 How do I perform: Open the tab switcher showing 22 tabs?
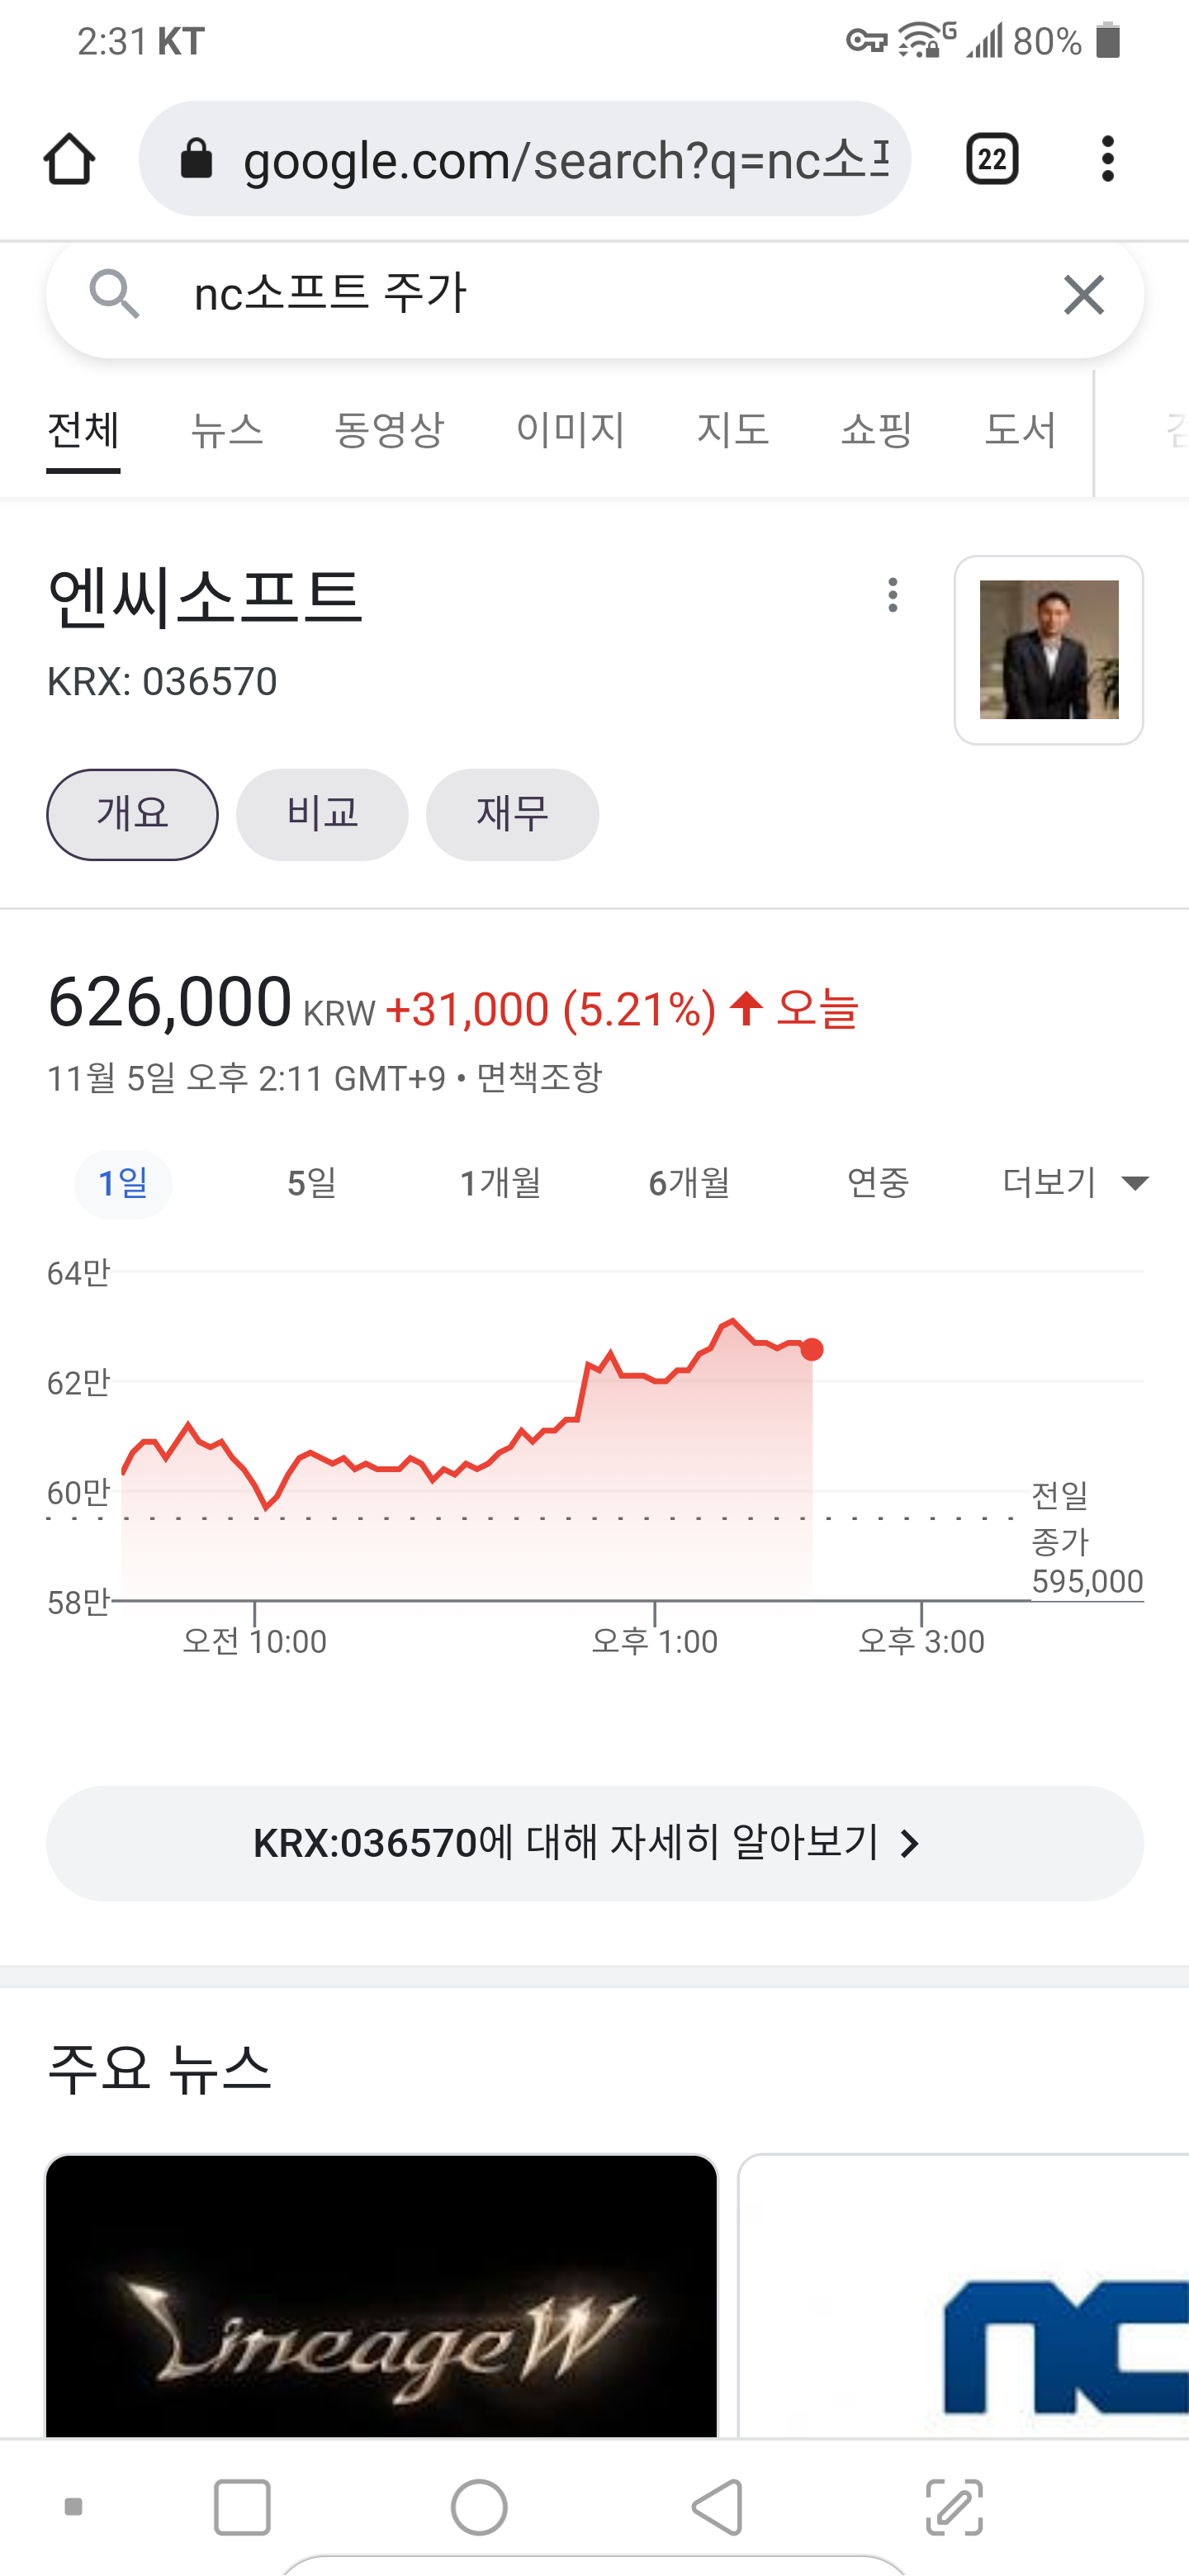[x=991, y=159]
